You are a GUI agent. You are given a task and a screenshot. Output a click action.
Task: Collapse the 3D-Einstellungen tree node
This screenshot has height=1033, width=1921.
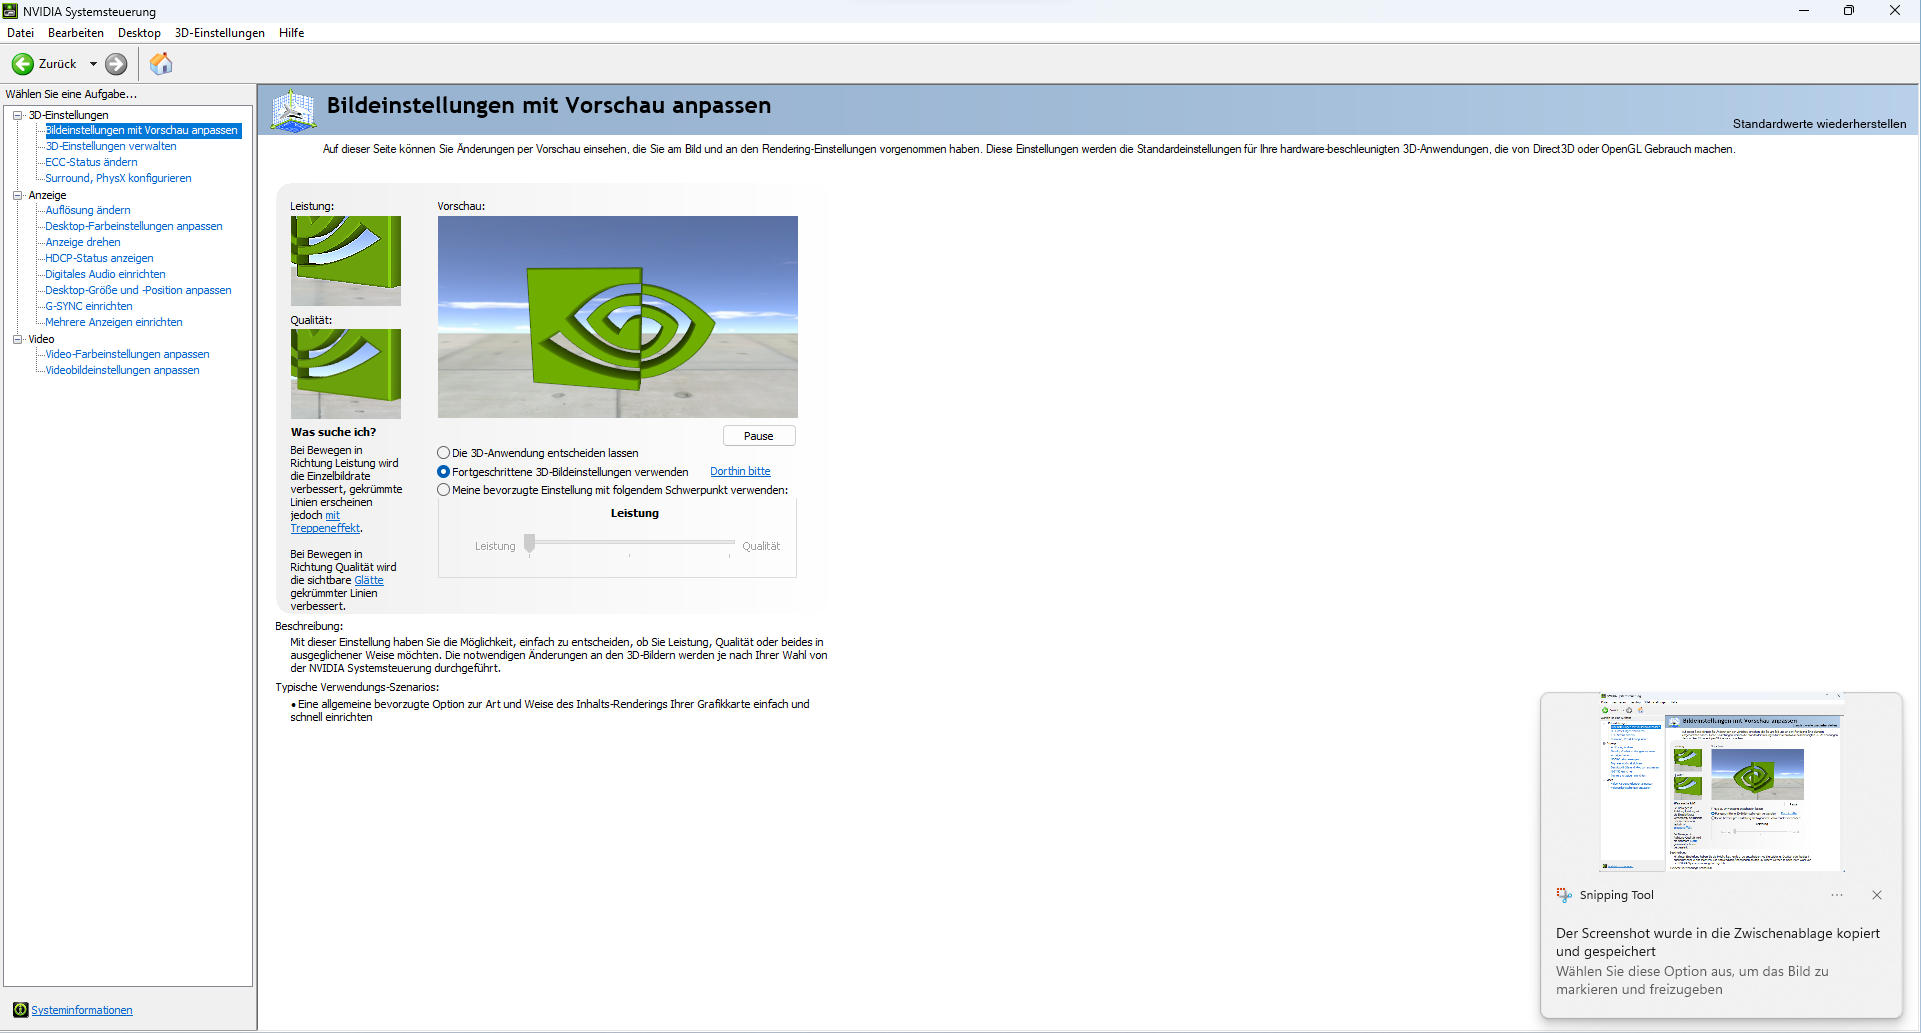tap(17, 115)
